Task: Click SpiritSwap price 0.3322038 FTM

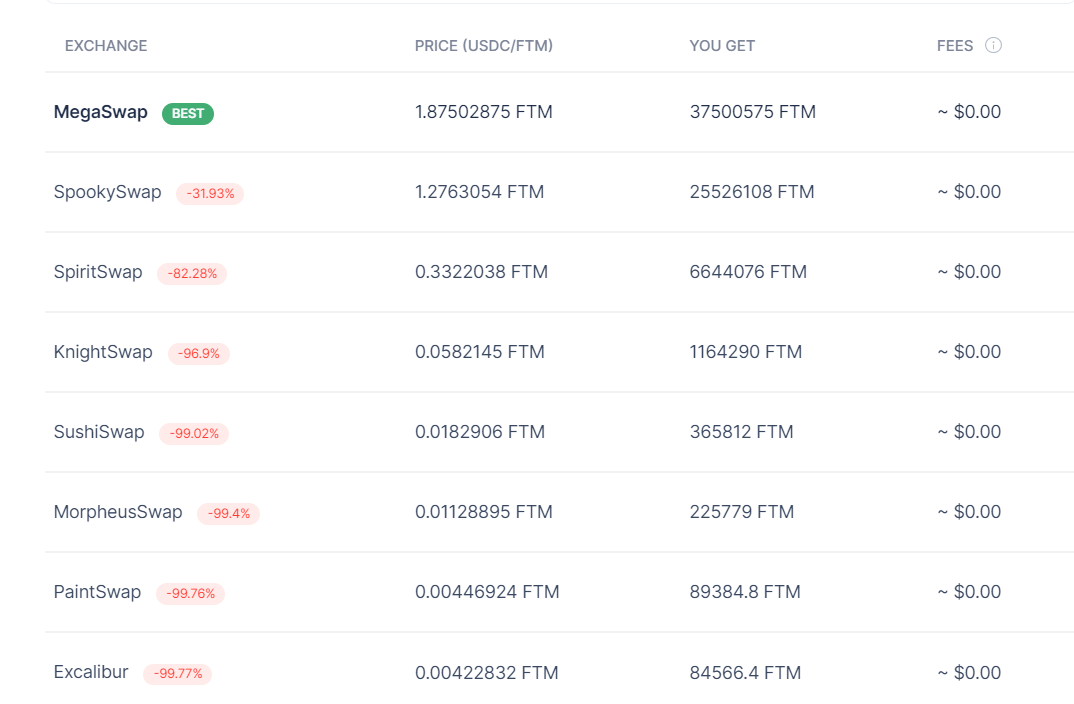Action: coord(482,272)
